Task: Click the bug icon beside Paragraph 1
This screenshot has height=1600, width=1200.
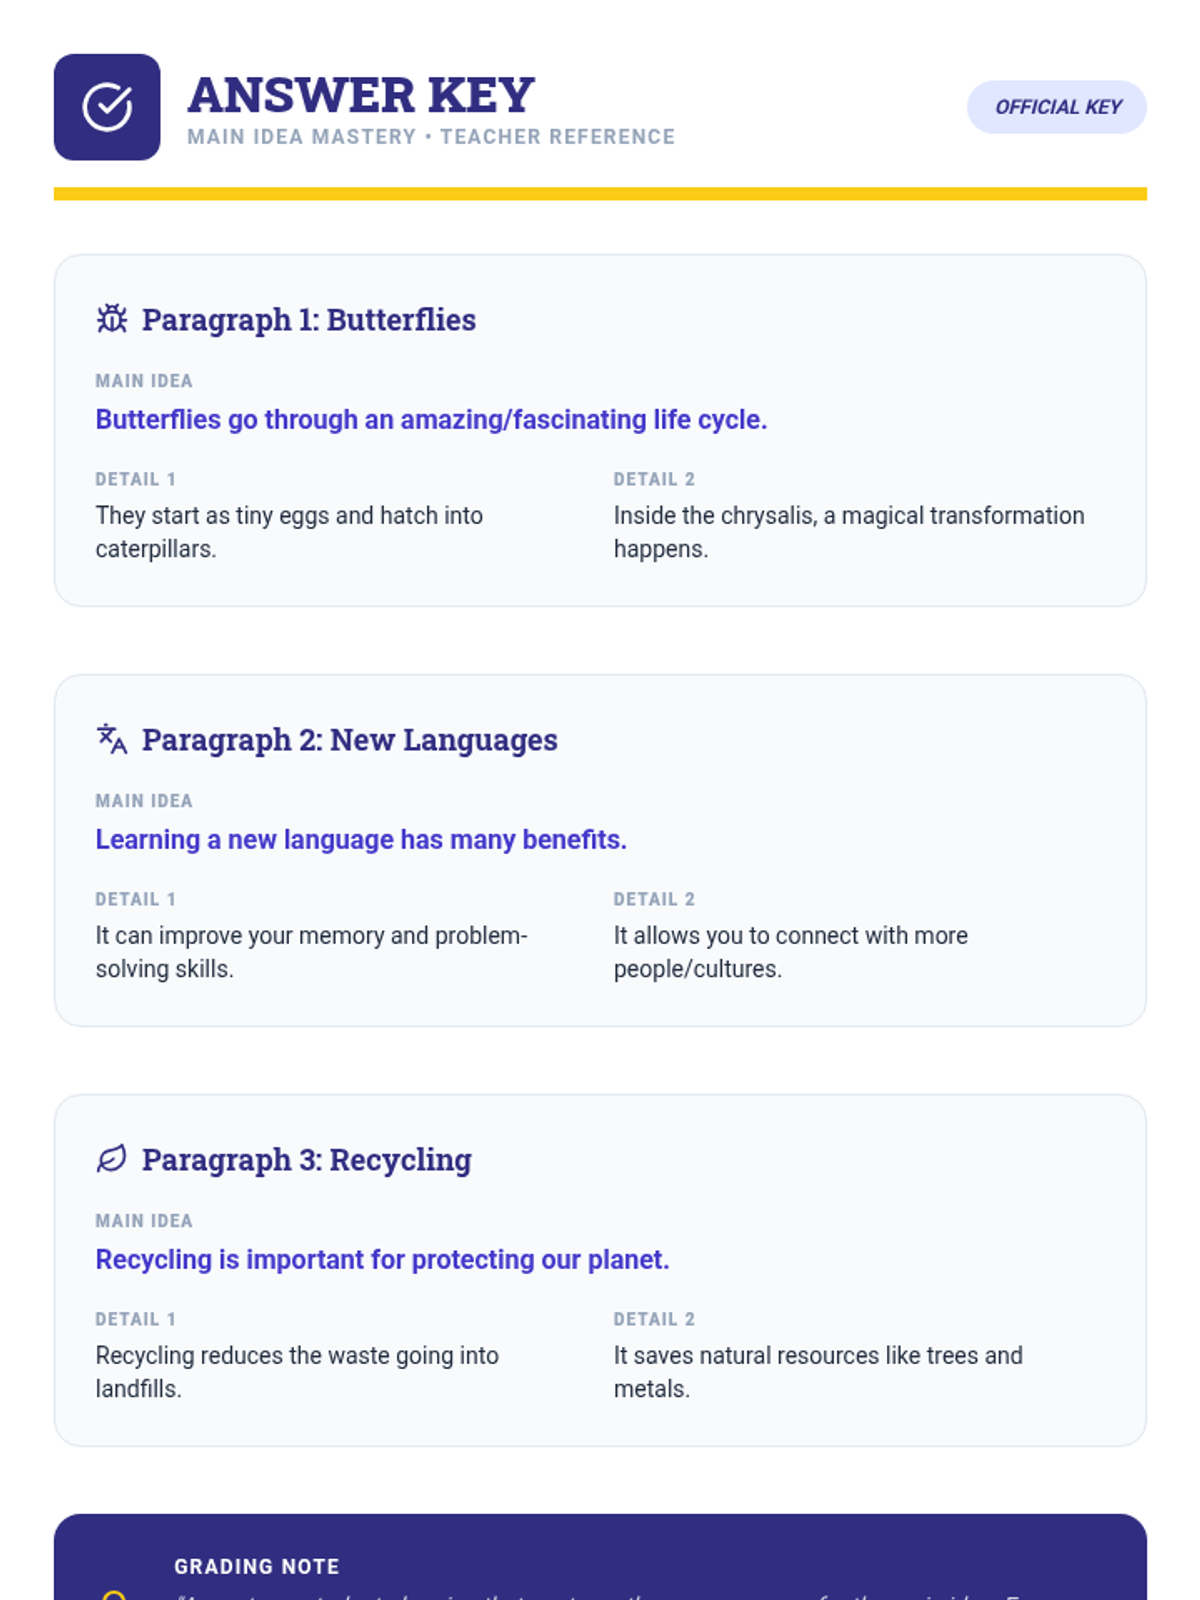Action: (111, 319)
